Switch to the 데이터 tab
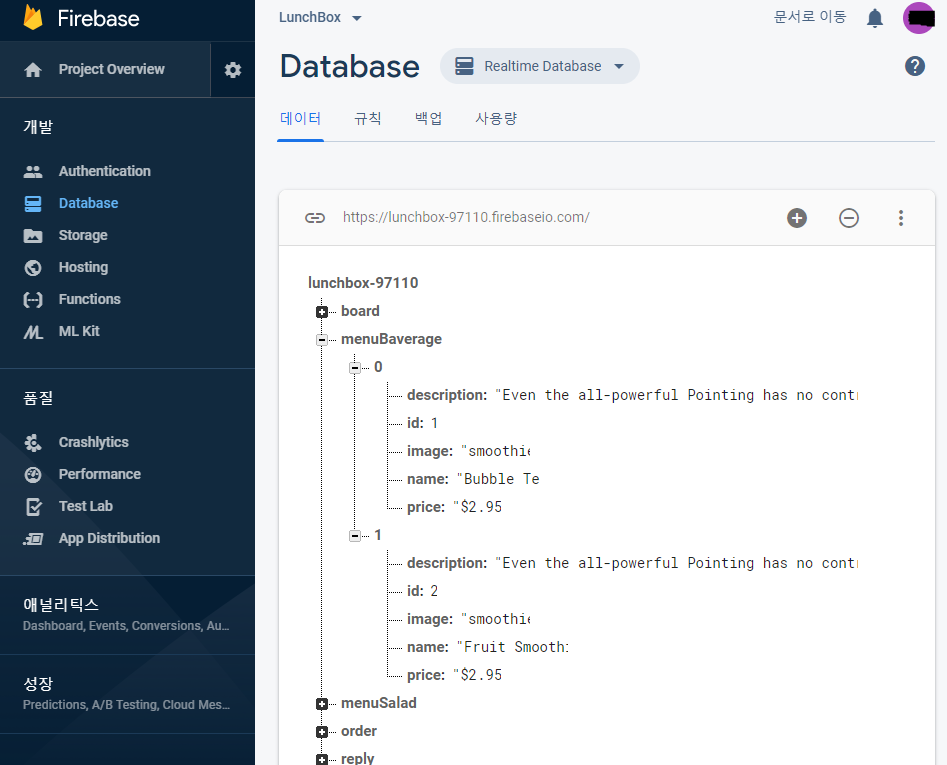Viewport: 947px width, 765px height. point(300,118)
